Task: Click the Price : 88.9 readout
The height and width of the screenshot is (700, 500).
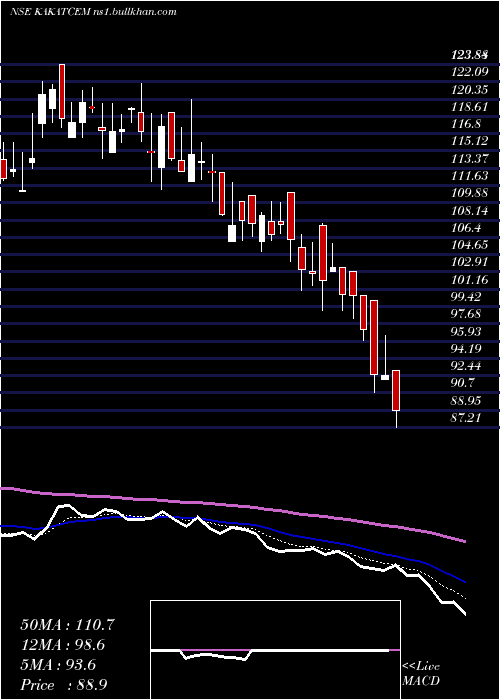Action: 63,685
